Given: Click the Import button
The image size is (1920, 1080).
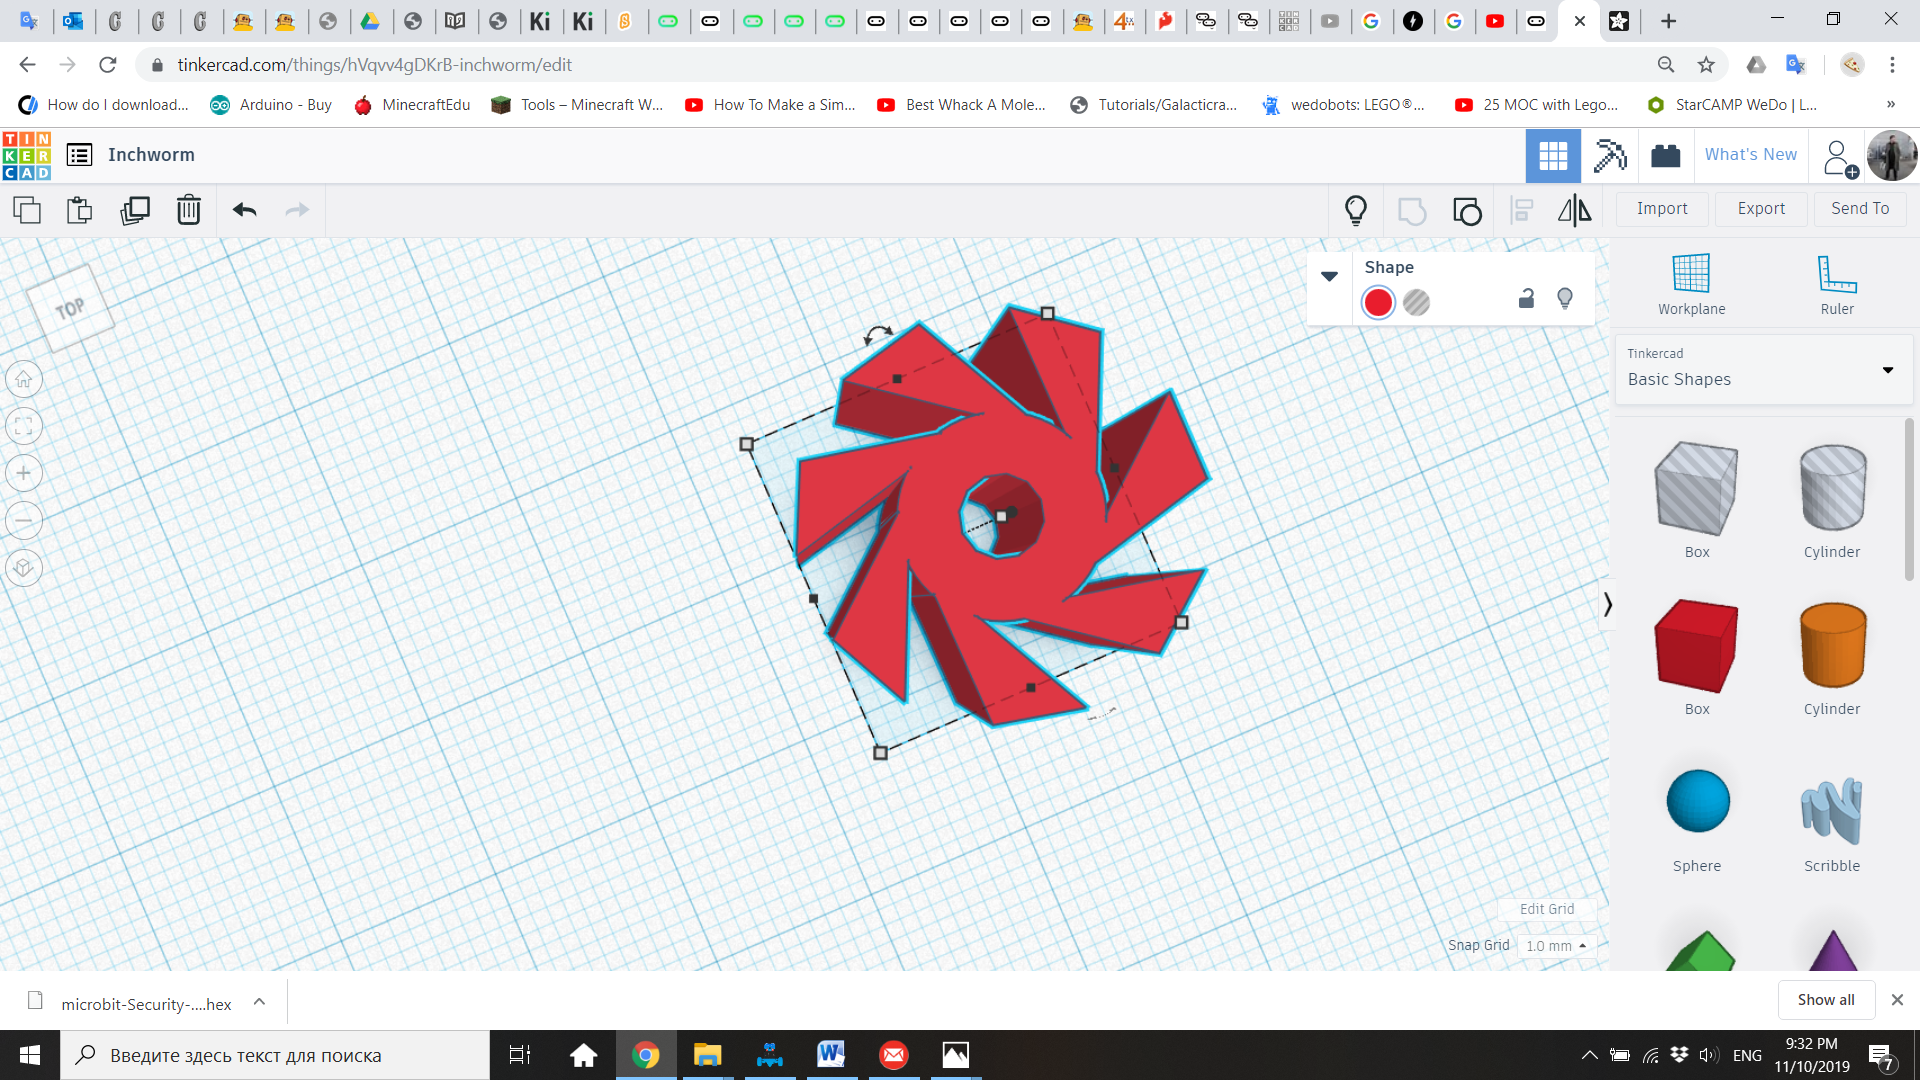Looking at the screenshot, I should (x=1662, y=209).
